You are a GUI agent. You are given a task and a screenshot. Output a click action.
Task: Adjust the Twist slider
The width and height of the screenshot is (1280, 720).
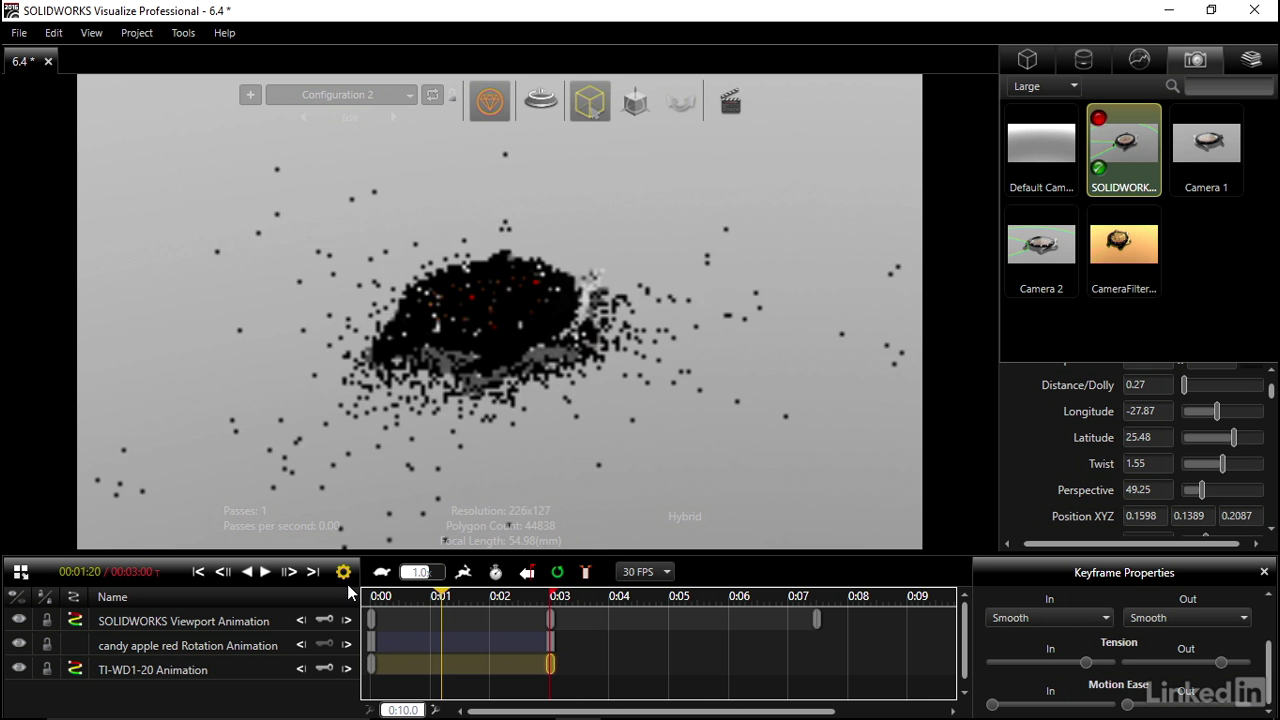(1223, 464)
